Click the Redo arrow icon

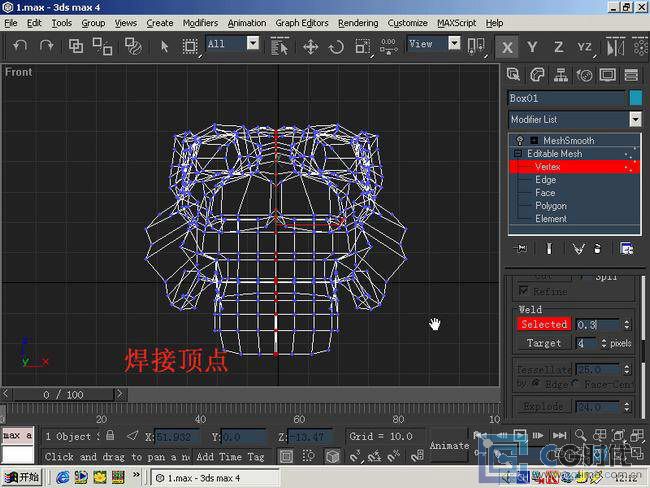(46, 46)
